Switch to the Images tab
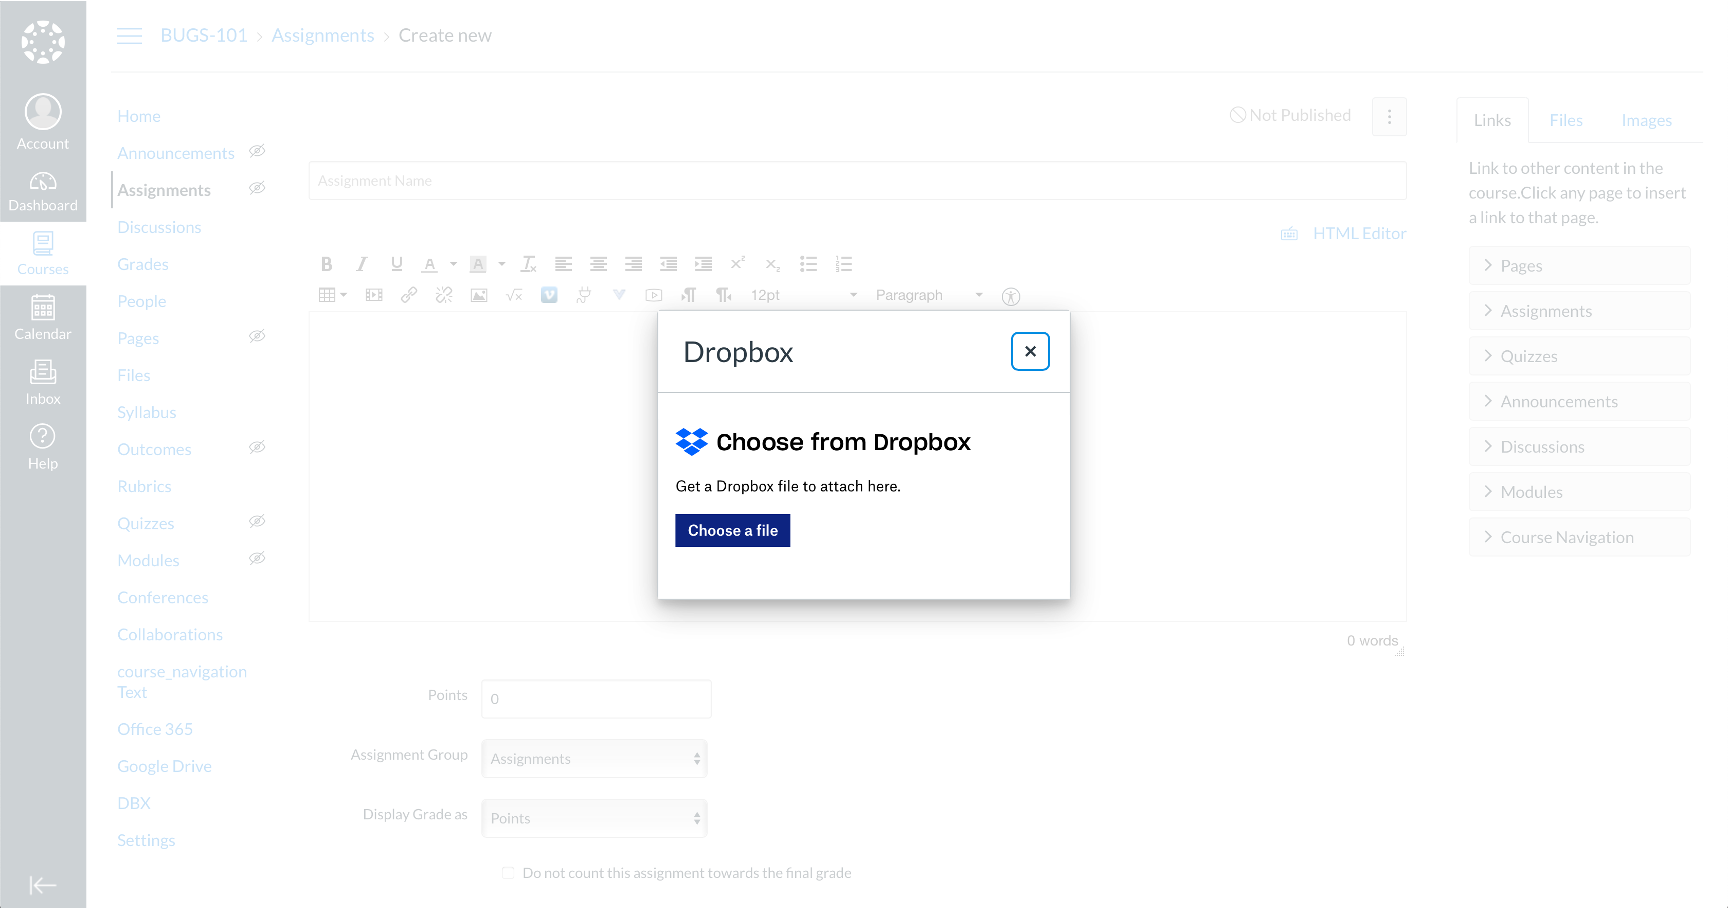 click(x=1646, y=121)
